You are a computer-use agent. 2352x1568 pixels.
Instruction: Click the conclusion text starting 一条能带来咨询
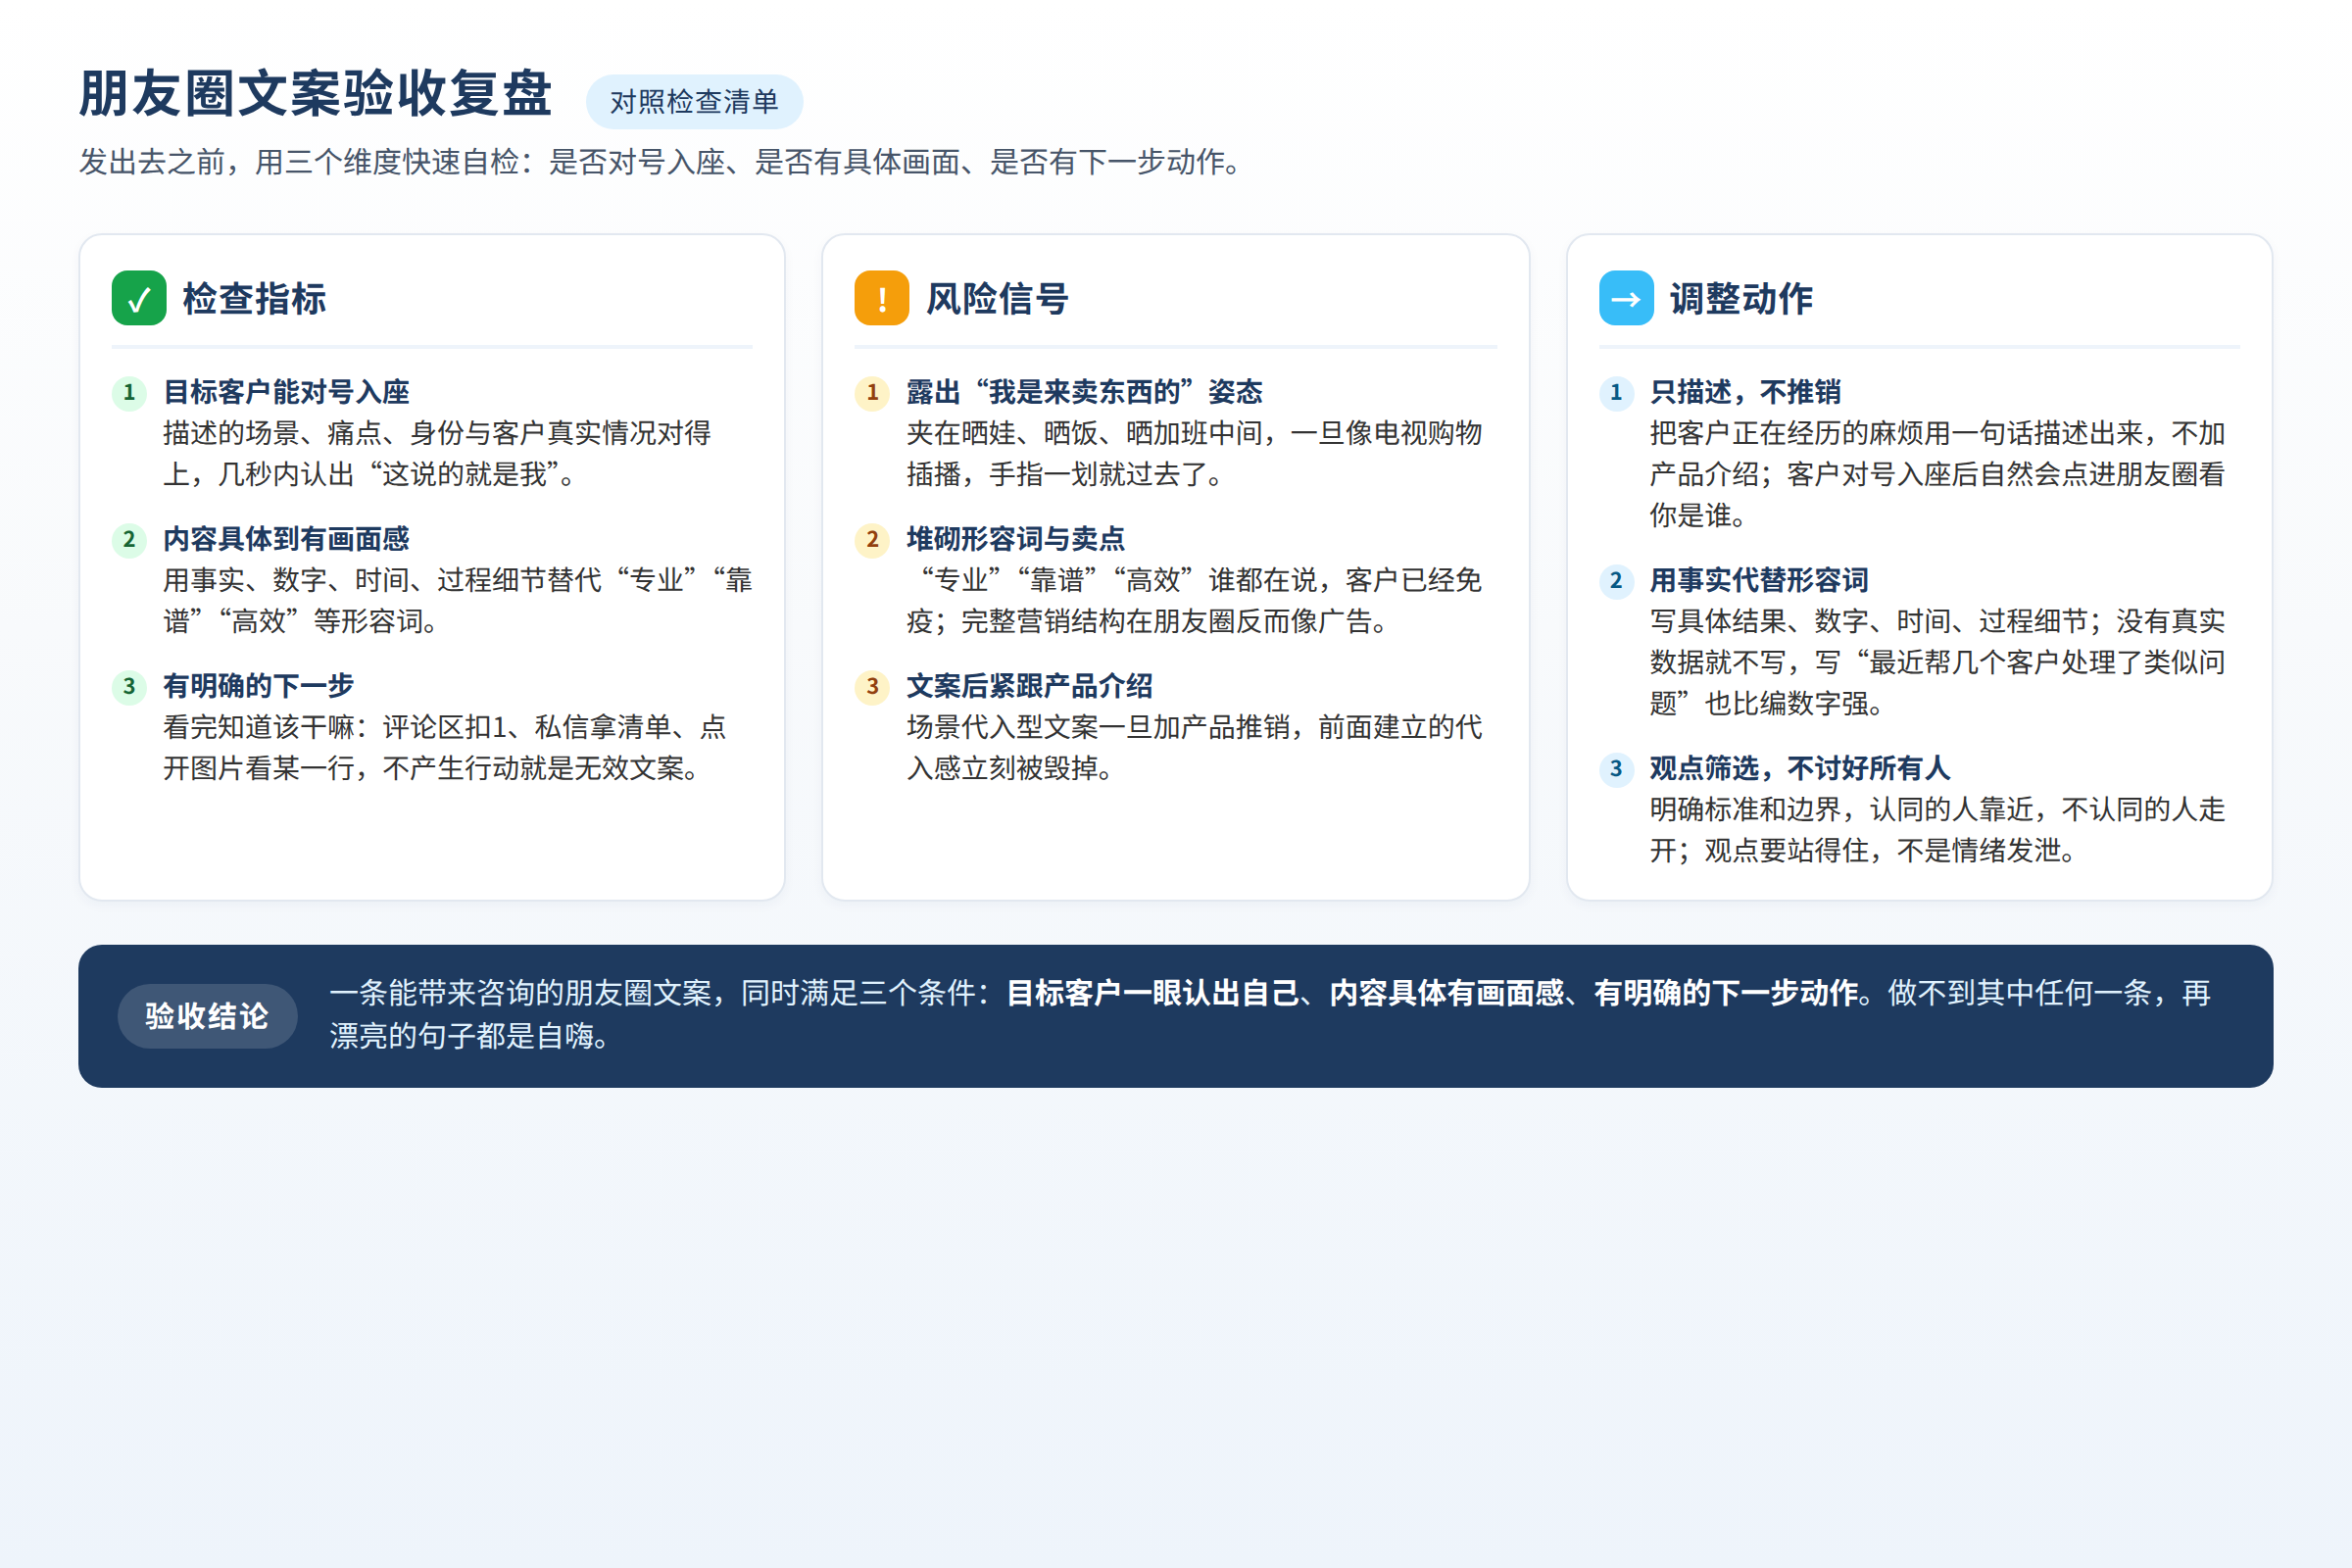click(x=1271, y=1015)
